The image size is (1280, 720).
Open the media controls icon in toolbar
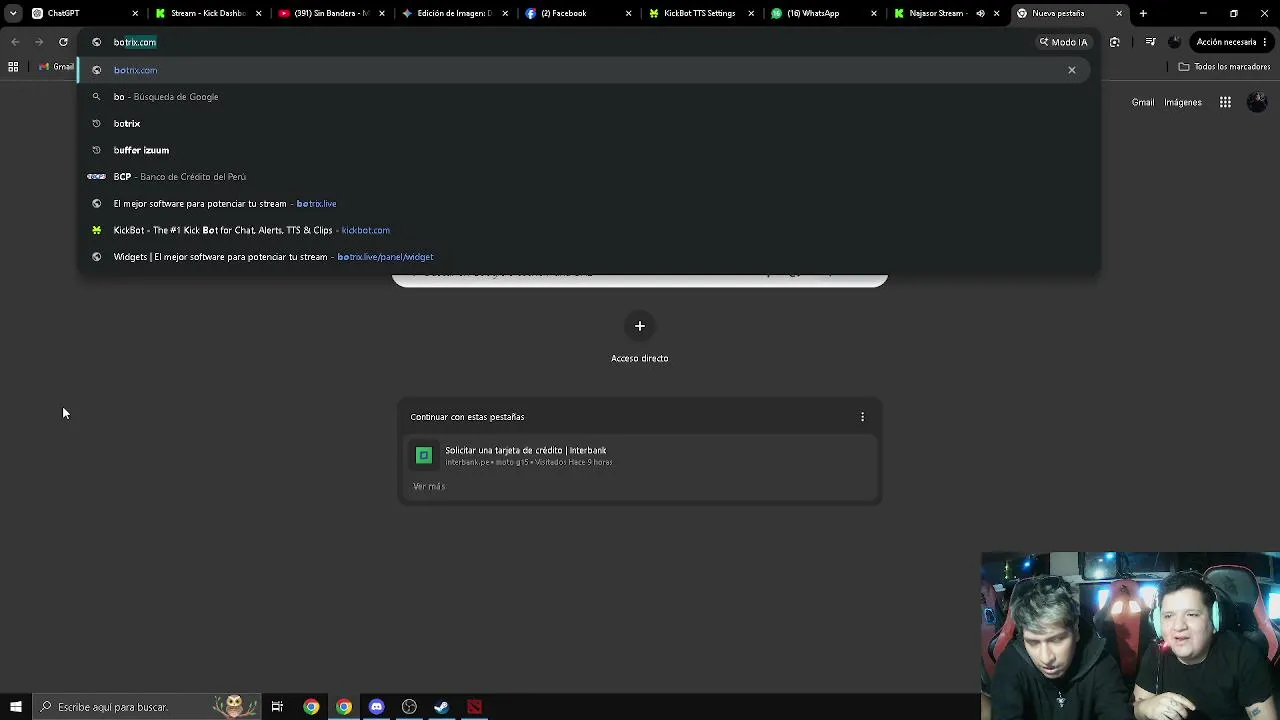[1150, 42]
